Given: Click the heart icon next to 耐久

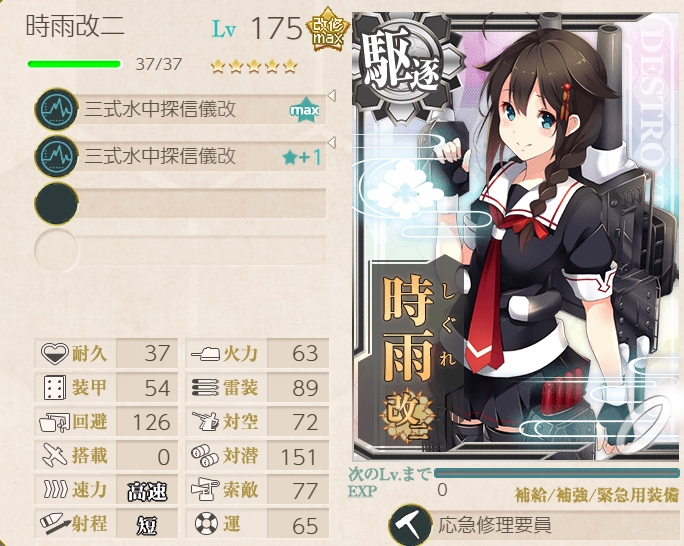Looking at the screenshot, I should pos(55,353).
